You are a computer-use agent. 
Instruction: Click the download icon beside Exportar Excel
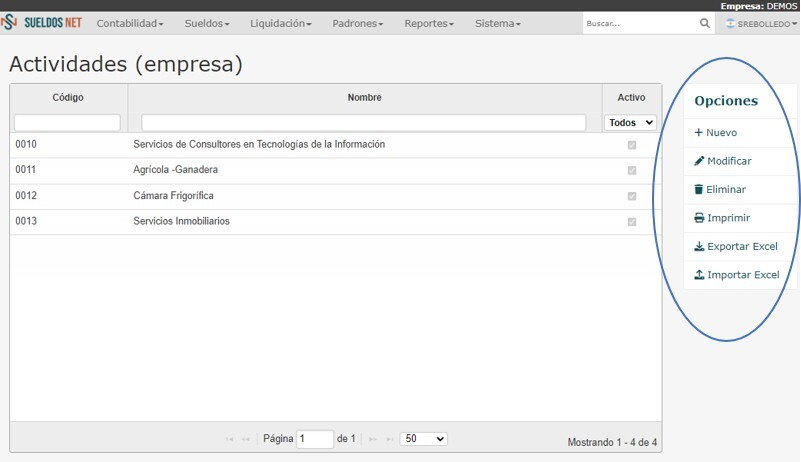point(699,246)
